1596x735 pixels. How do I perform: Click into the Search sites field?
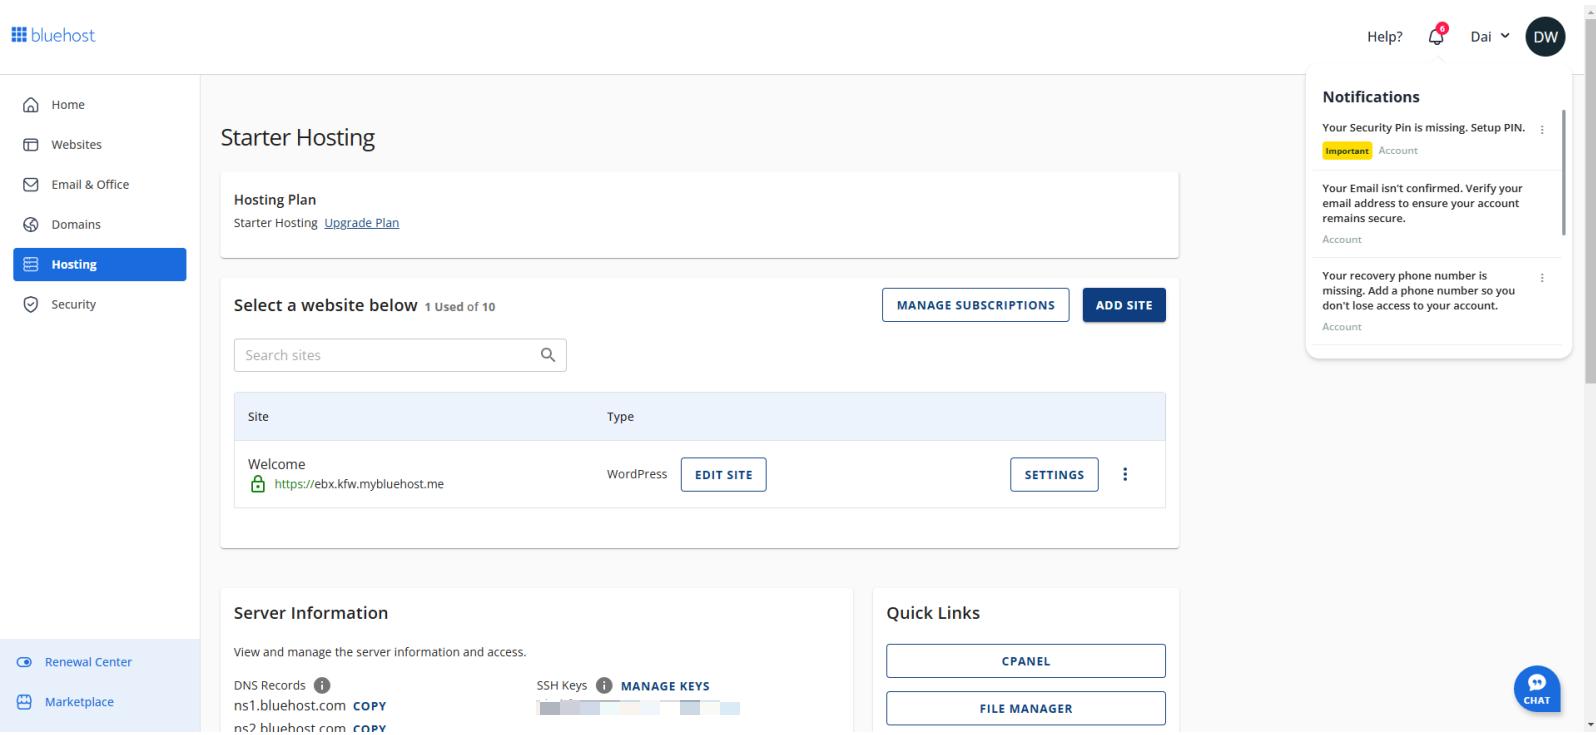pyautogui.click(x=385, y=355)
